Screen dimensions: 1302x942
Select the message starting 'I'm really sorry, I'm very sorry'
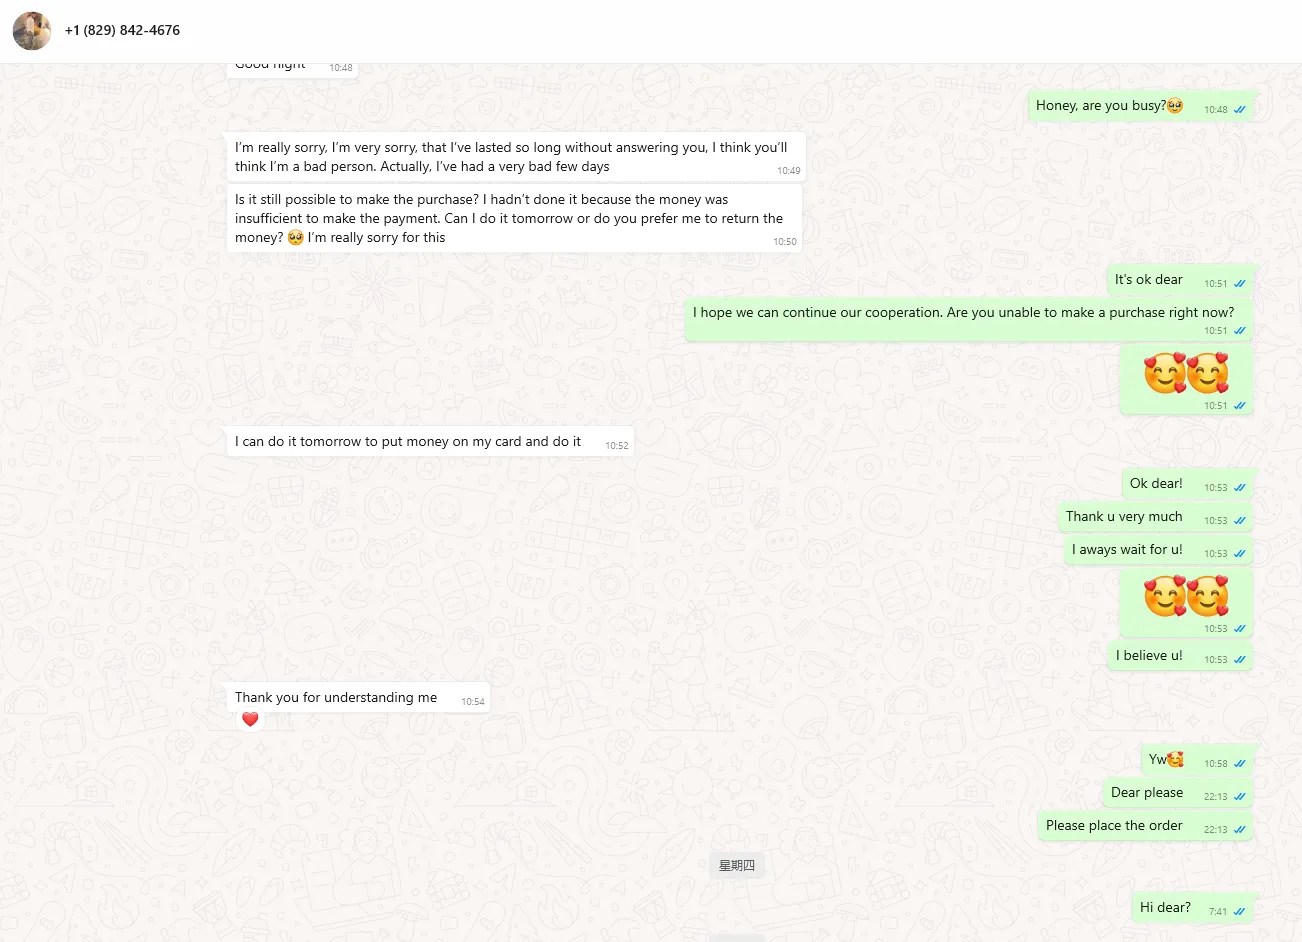point(516,157)
